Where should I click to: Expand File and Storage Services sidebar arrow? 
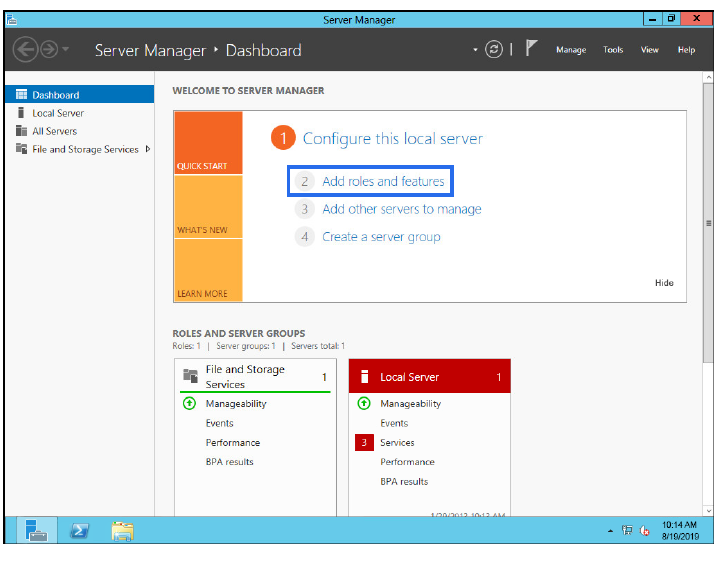(147, 149)
